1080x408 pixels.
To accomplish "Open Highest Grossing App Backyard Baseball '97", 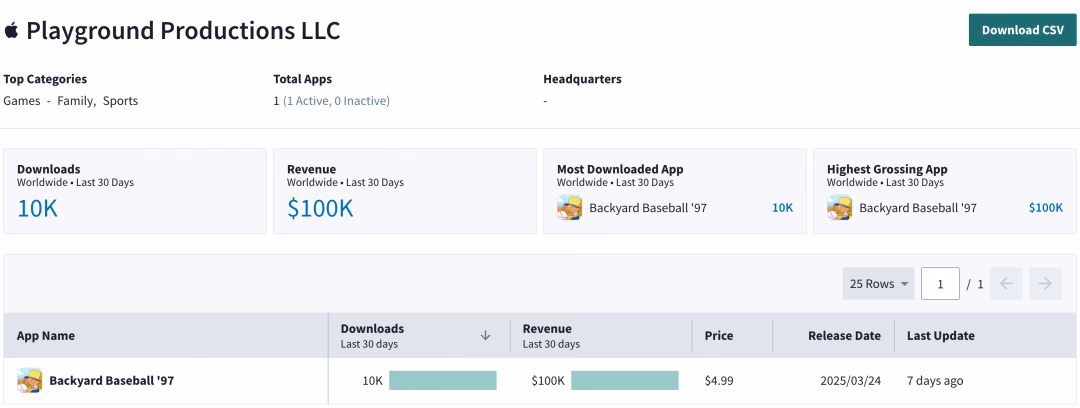I will coord(918,207).
